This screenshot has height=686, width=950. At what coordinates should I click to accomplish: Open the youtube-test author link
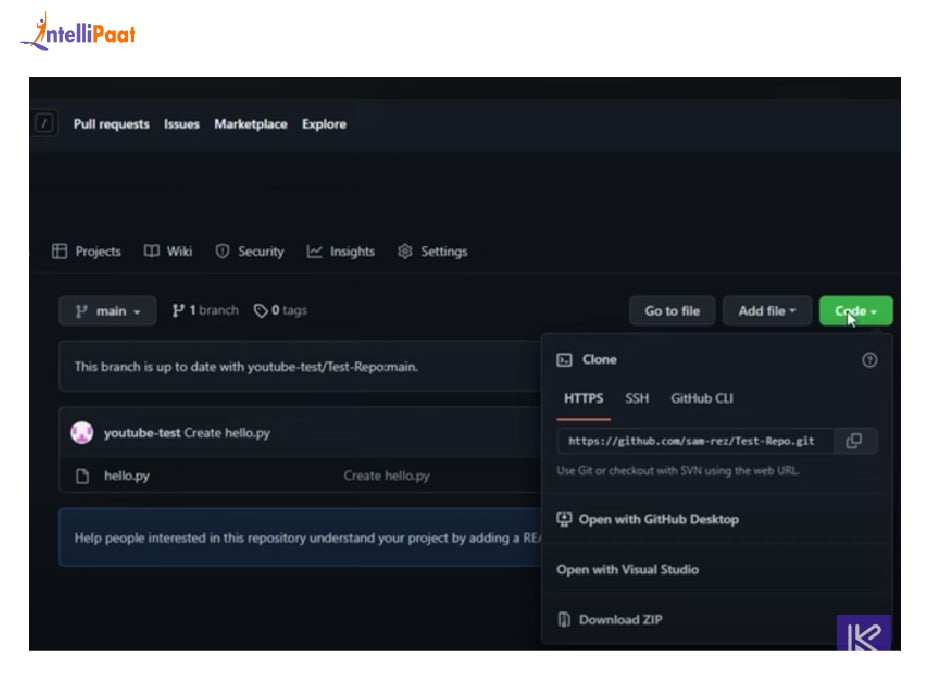142,433
